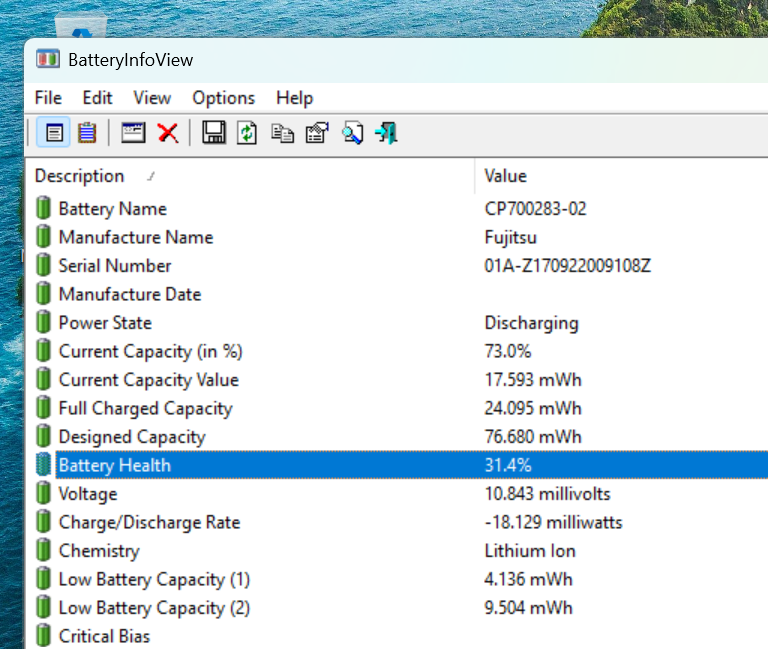Click battery icon beside Full Charged Capacity

point(44,407)
